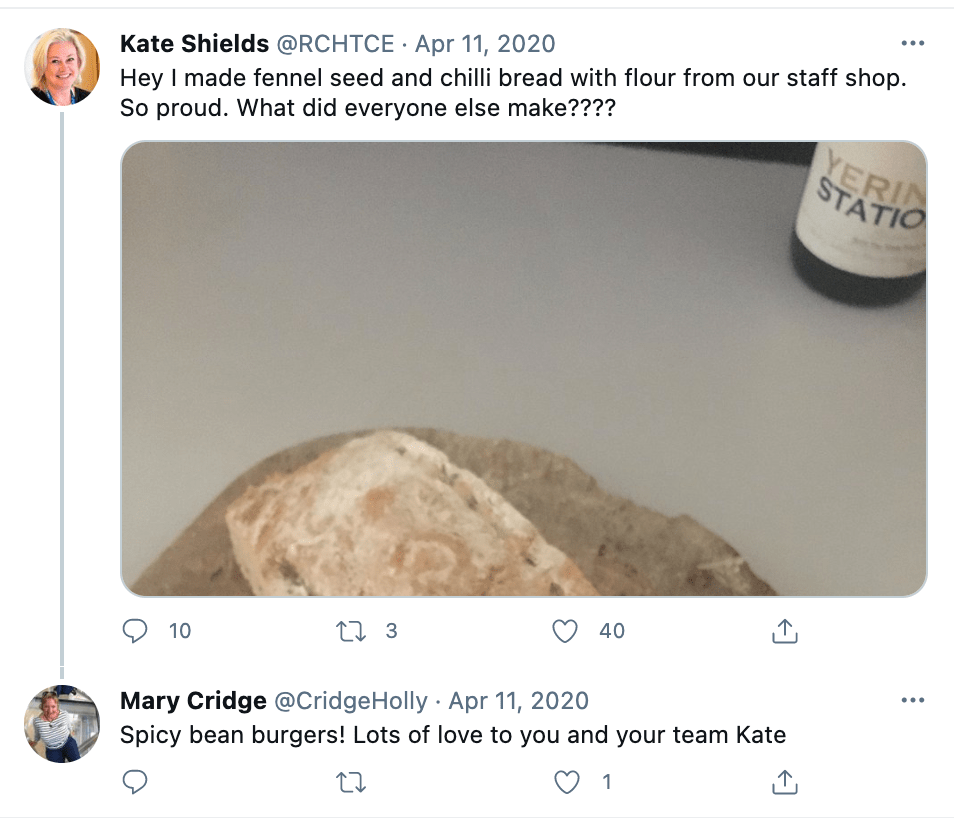This screenshot has height=818, width=954.
Task: Open Kate Shields' profile picture
Action: point(62,67)
